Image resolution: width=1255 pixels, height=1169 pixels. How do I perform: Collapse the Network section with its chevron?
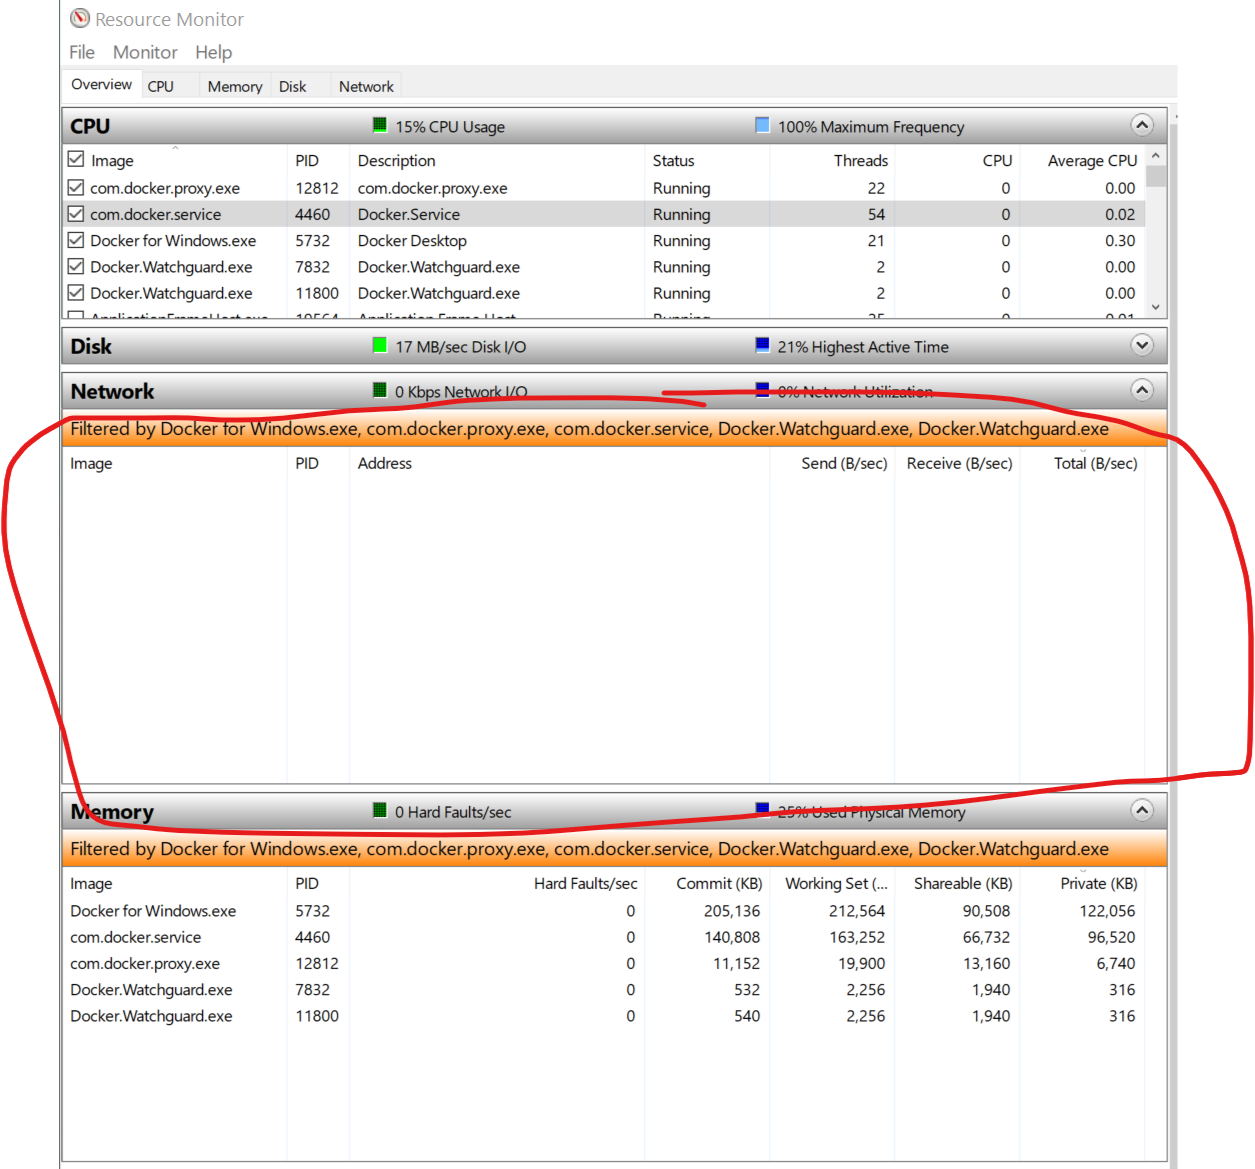click(1142, 390)
